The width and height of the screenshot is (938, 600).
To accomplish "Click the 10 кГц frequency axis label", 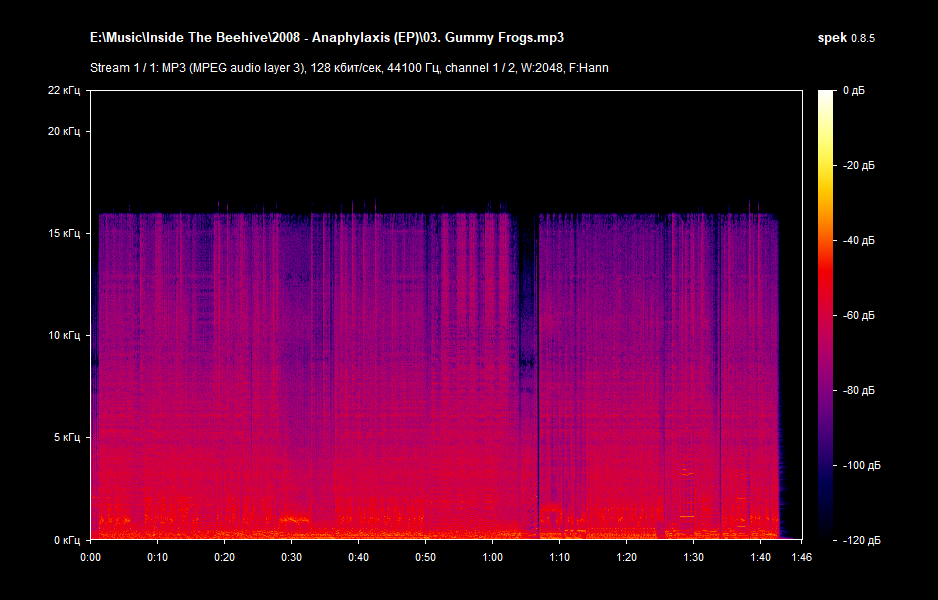I will (x=65, y=335).
